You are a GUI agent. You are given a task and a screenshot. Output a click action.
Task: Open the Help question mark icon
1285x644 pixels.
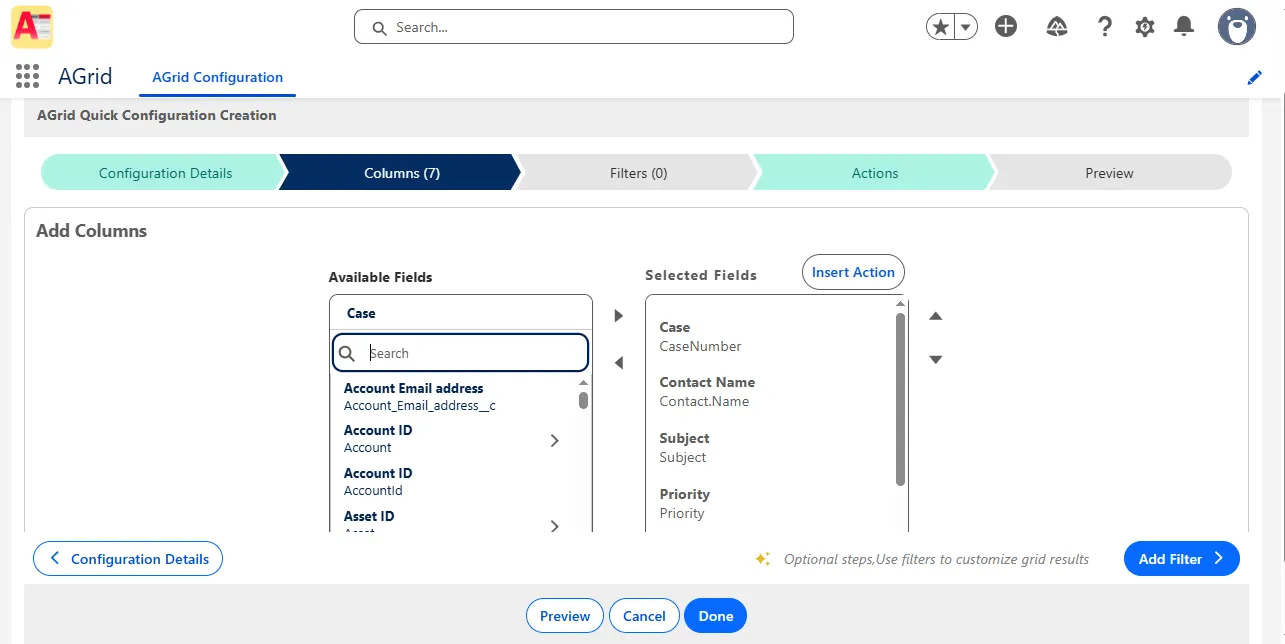coord(1105,27)
